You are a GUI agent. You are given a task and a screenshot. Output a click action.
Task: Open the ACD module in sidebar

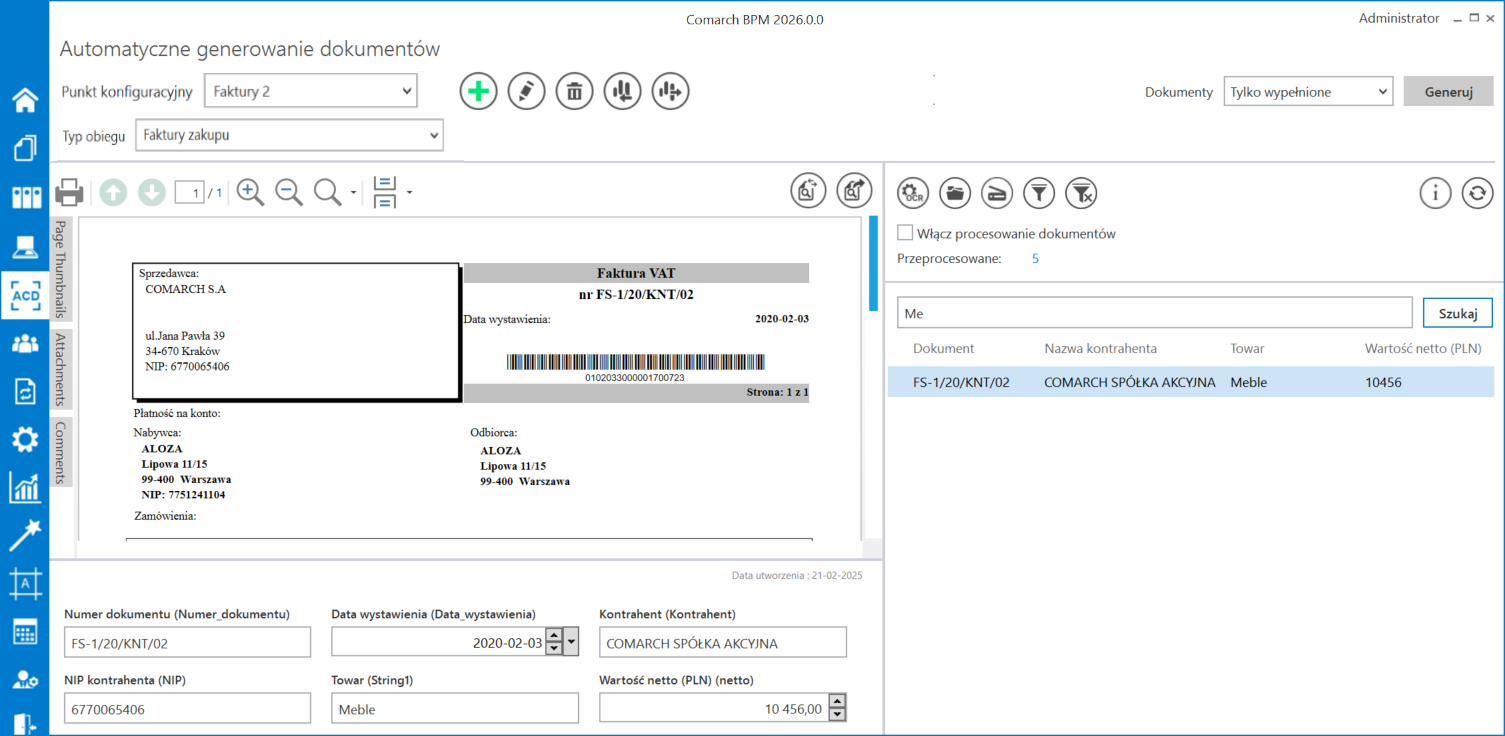[25, 296]
